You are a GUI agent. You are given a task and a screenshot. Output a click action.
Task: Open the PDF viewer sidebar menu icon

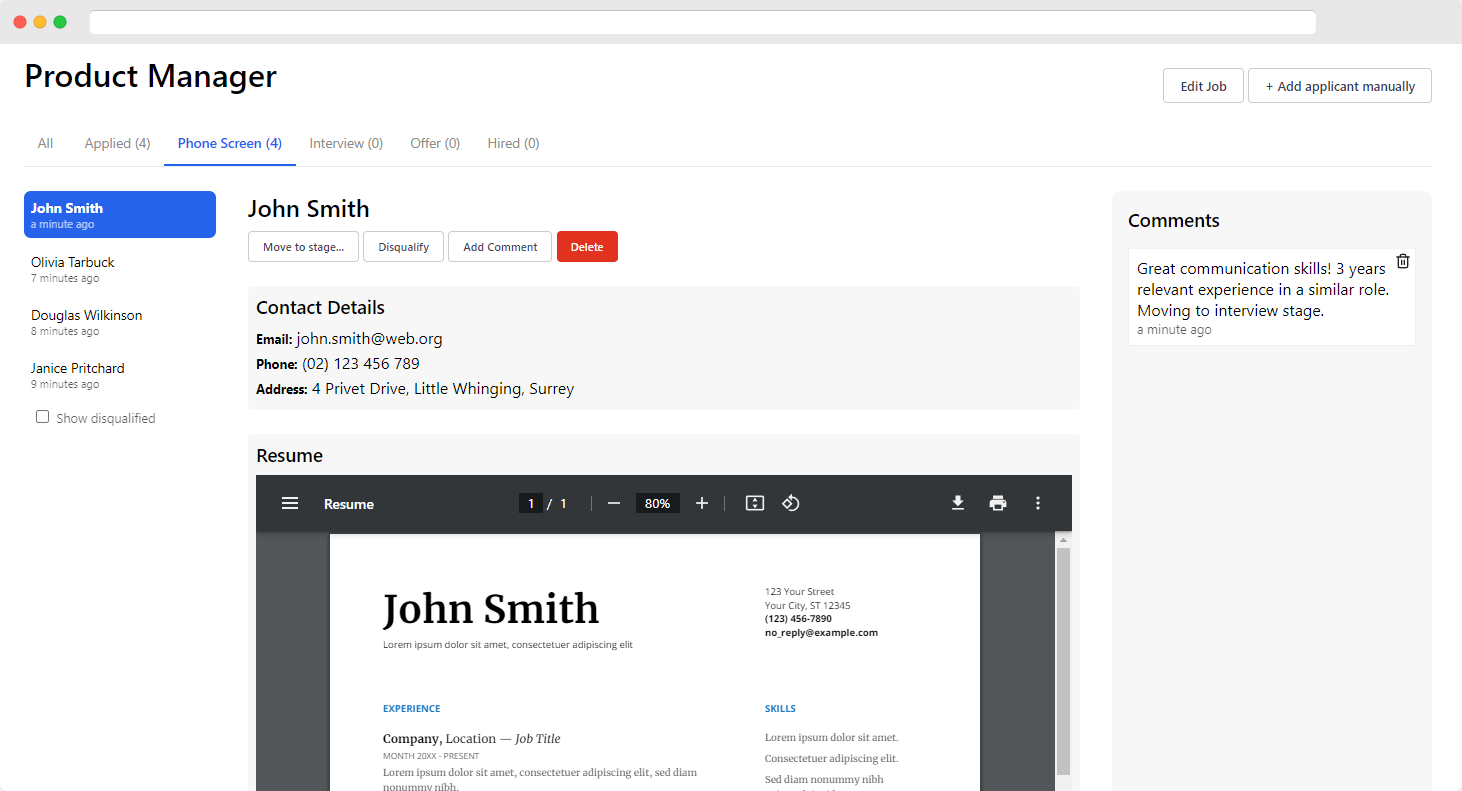coord(290,503)
